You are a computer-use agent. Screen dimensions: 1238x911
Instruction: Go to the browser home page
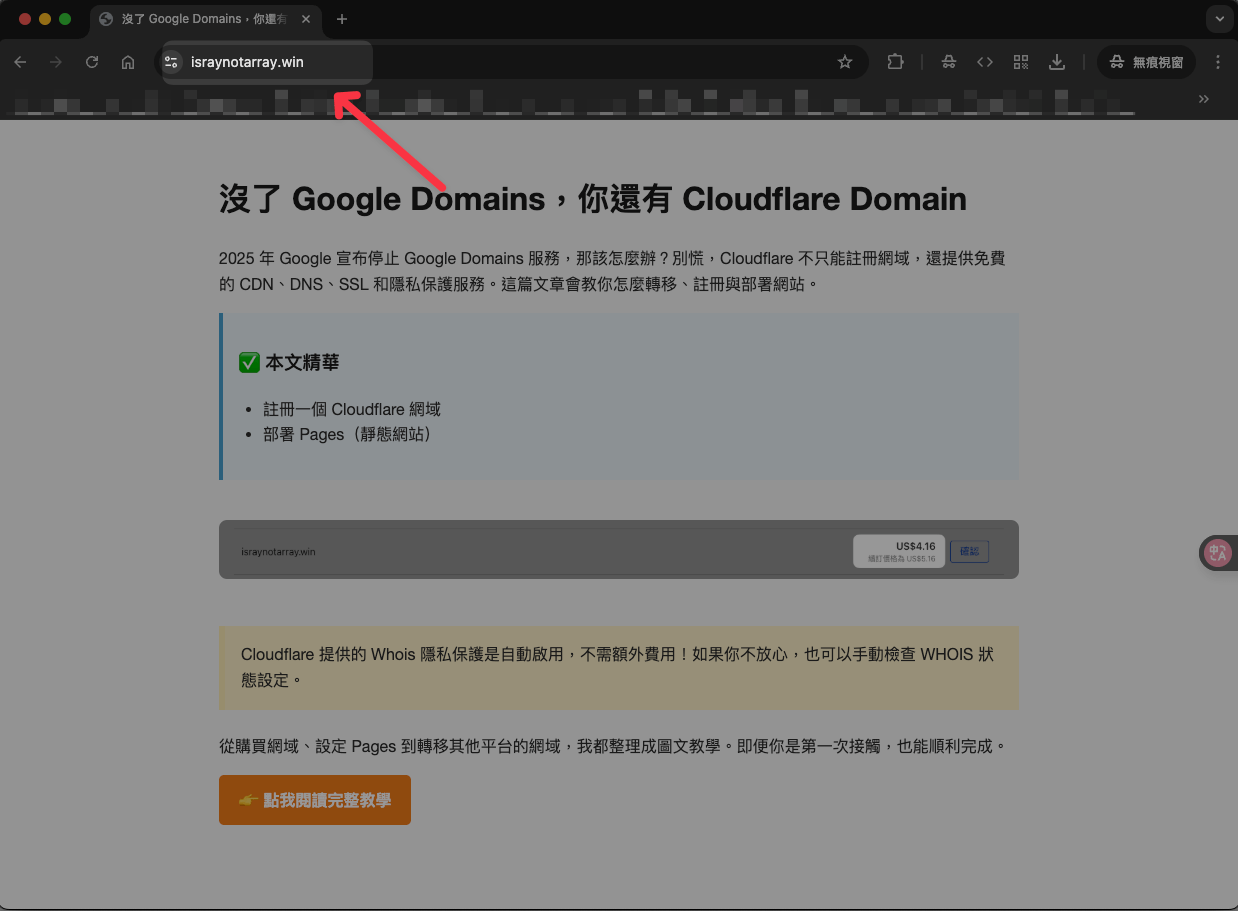click(128, 62)
